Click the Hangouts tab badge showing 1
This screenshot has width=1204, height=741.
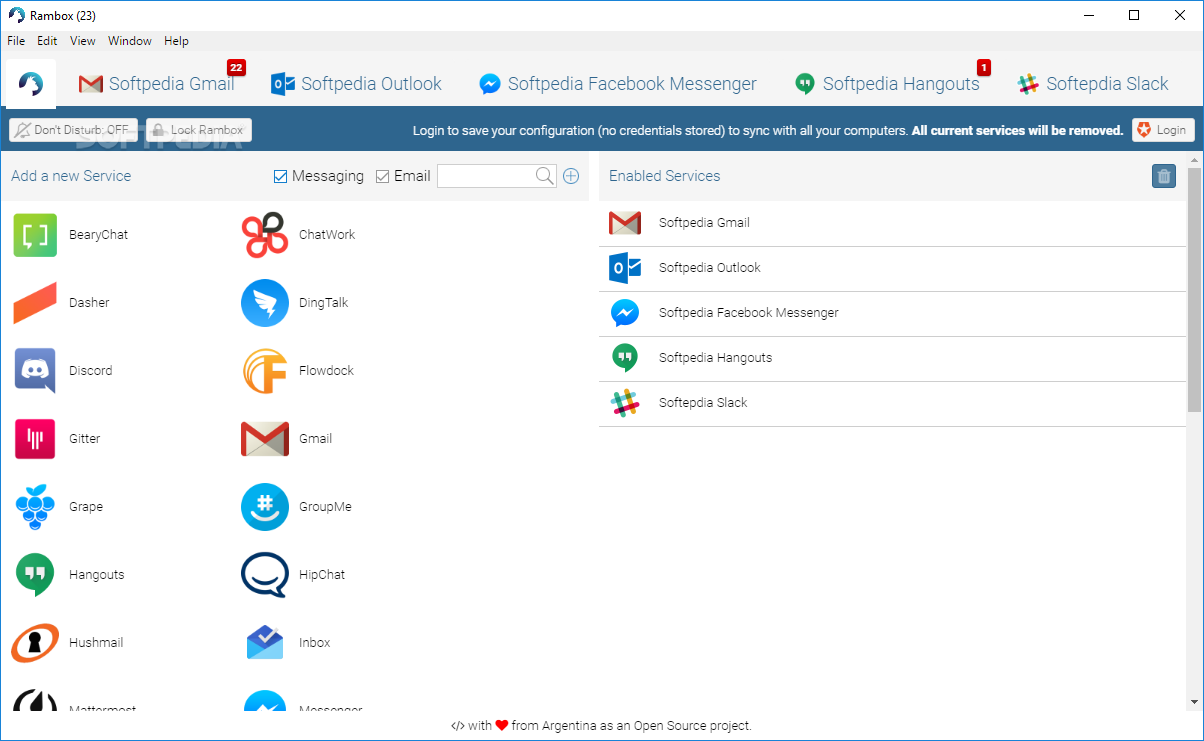(x=984, y=68)
